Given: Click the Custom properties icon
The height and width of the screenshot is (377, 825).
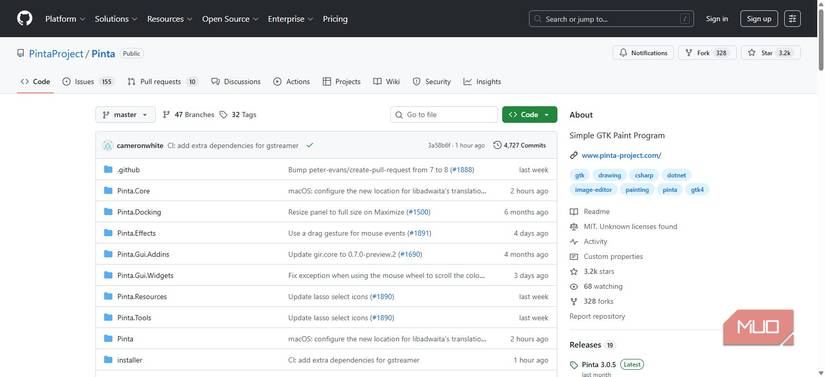Looking at the screenshot, I should point(574,257).
